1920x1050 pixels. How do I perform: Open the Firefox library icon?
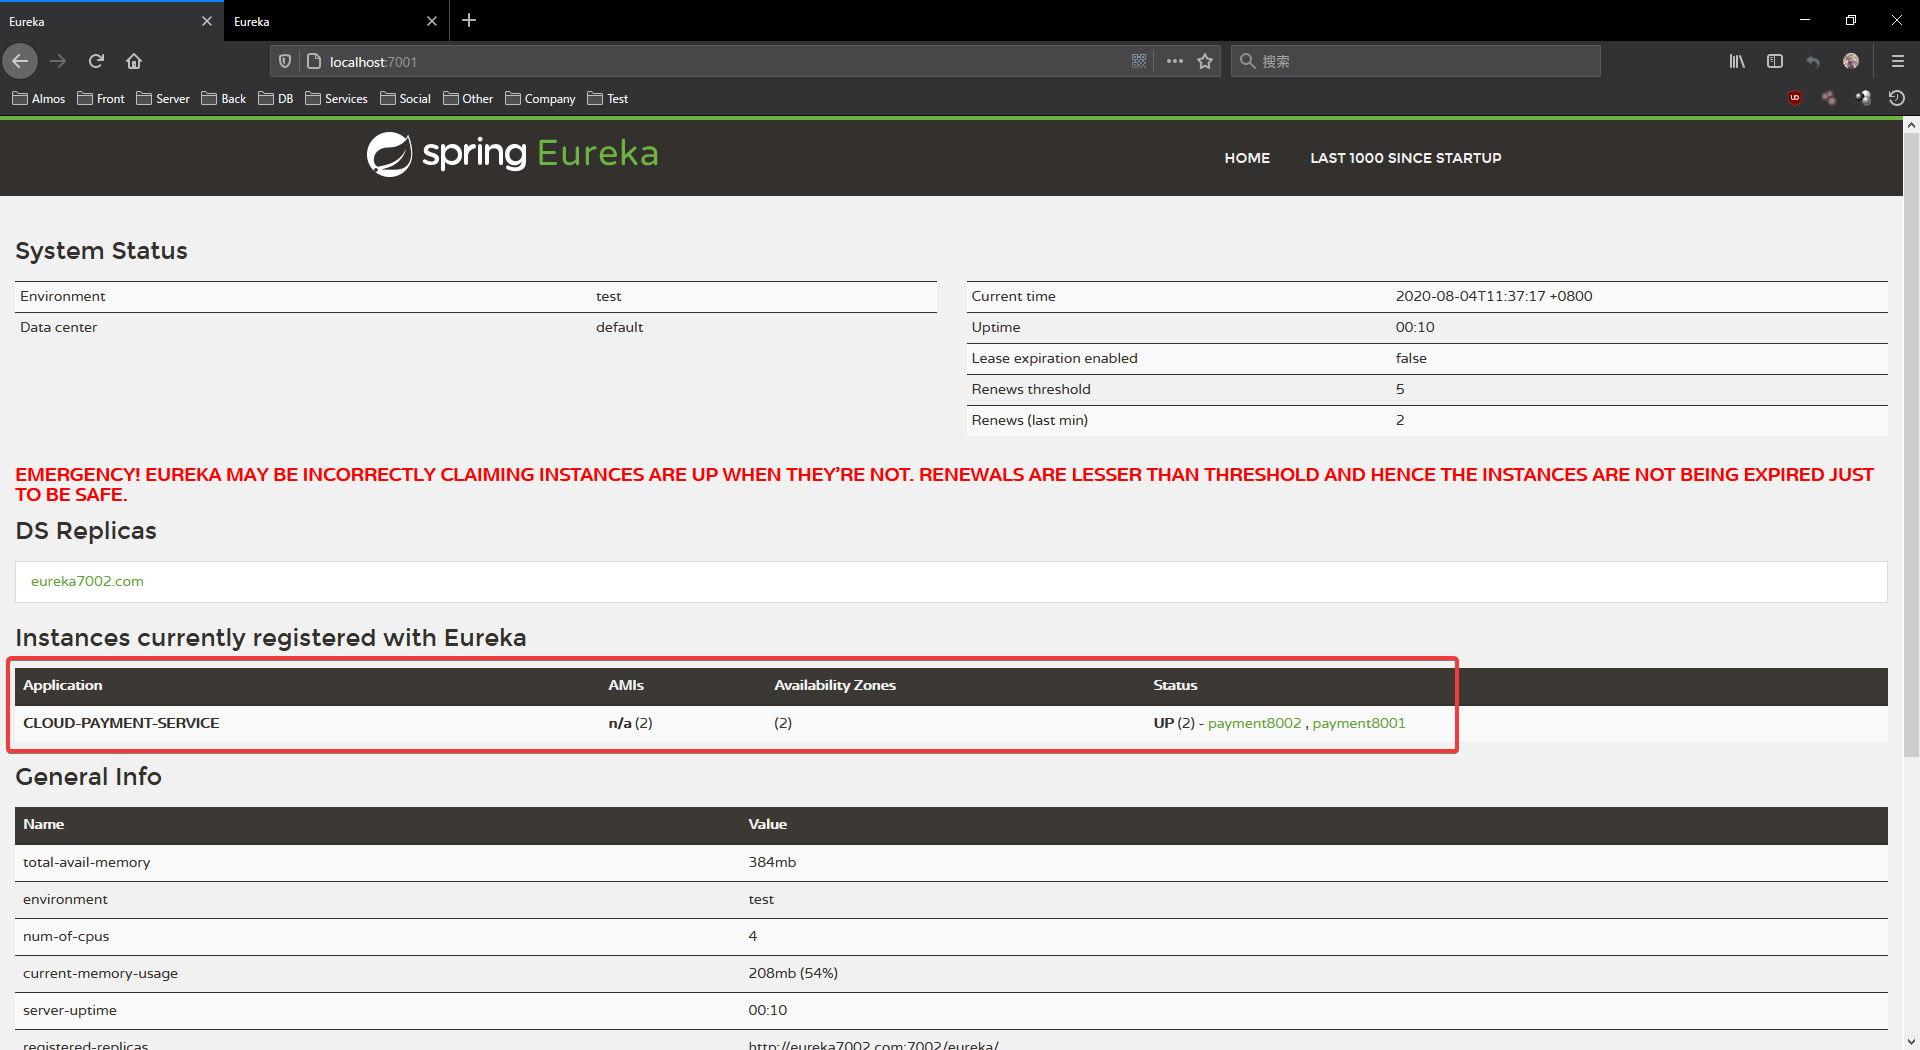click(x=1737, y=61)
